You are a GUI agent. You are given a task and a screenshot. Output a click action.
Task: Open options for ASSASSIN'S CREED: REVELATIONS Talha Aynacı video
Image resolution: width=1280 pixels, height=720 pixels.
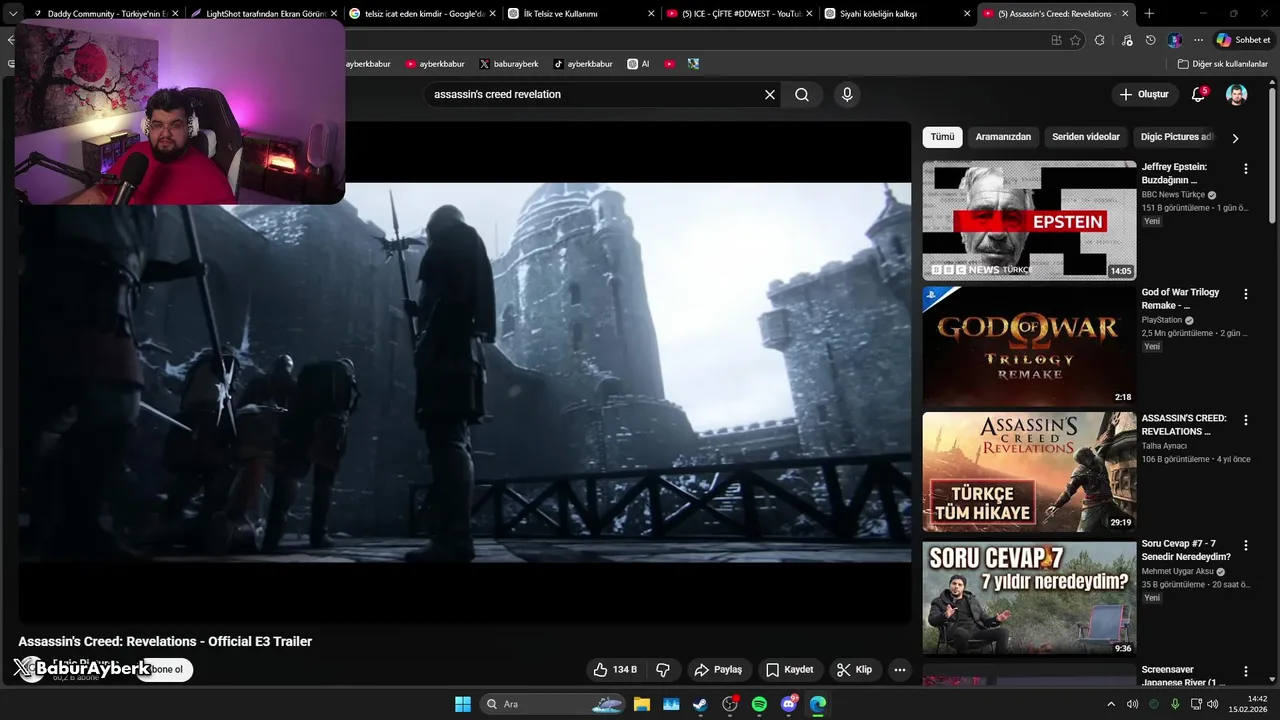(x=1246, y=420)
